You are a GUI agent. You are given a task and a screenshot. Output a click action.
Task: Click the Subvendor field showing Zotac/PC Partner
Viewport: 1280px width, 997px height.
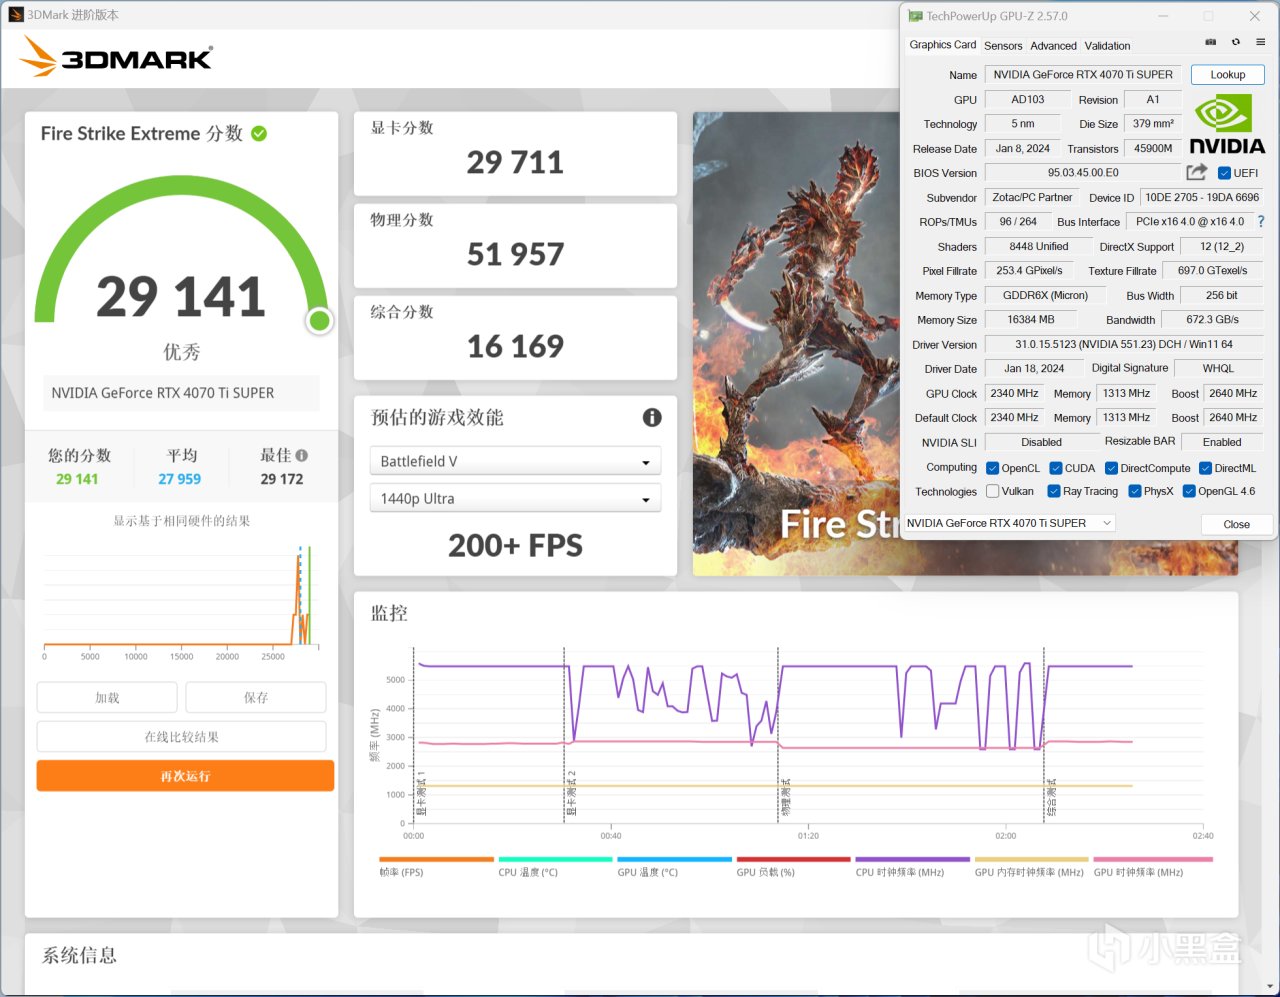click(x=1032, y=197)
